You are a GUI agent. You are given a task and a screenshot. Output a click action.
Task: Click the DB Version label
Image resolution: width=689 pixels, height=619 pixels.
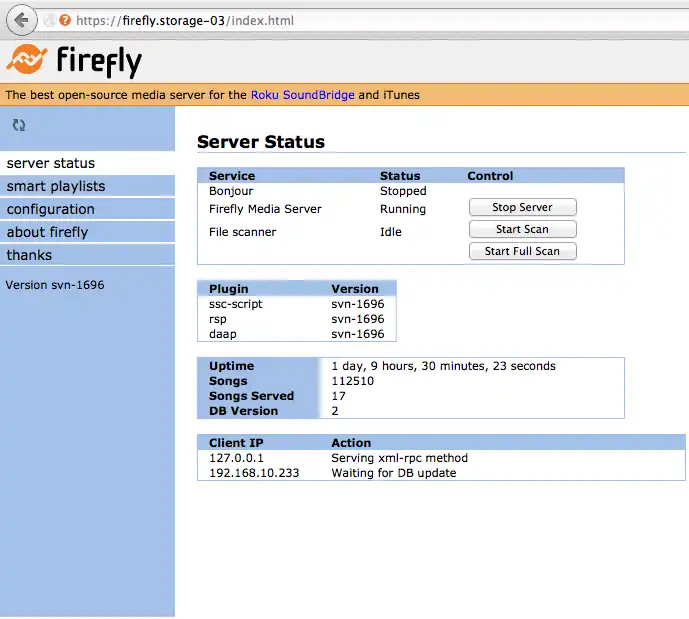click(x=243, y=411)
